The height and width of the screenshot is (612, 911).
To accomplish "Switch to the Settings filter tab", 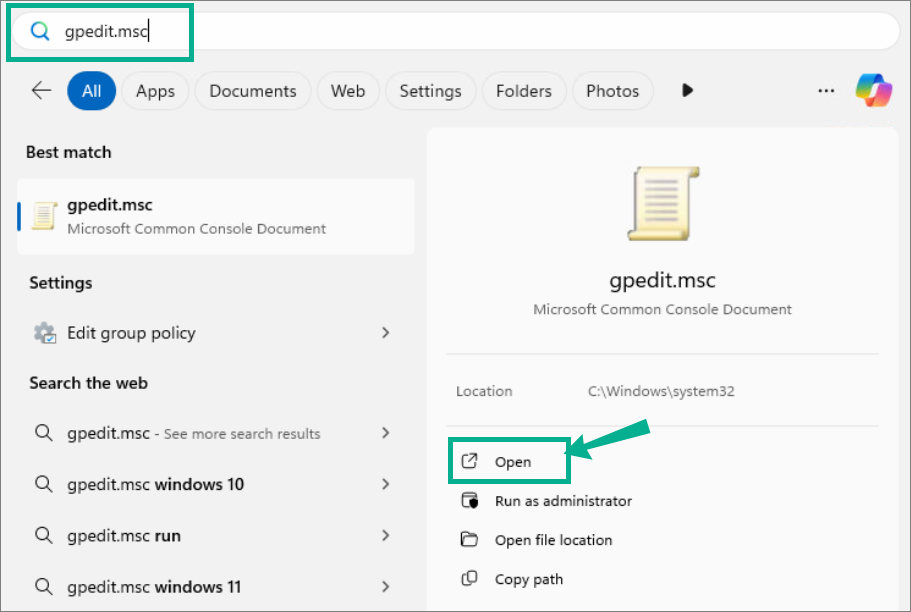I will point(431,91).
